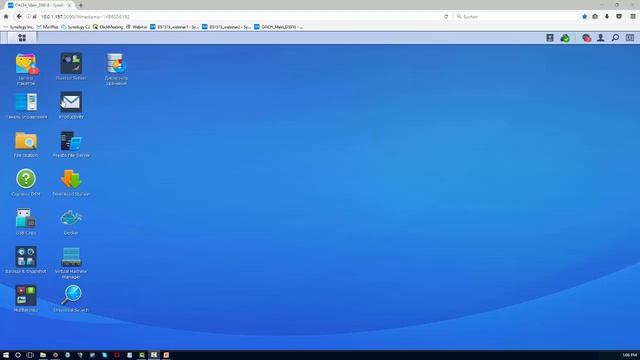Open the Synology Inc. bookmark

tap(18, 27)
